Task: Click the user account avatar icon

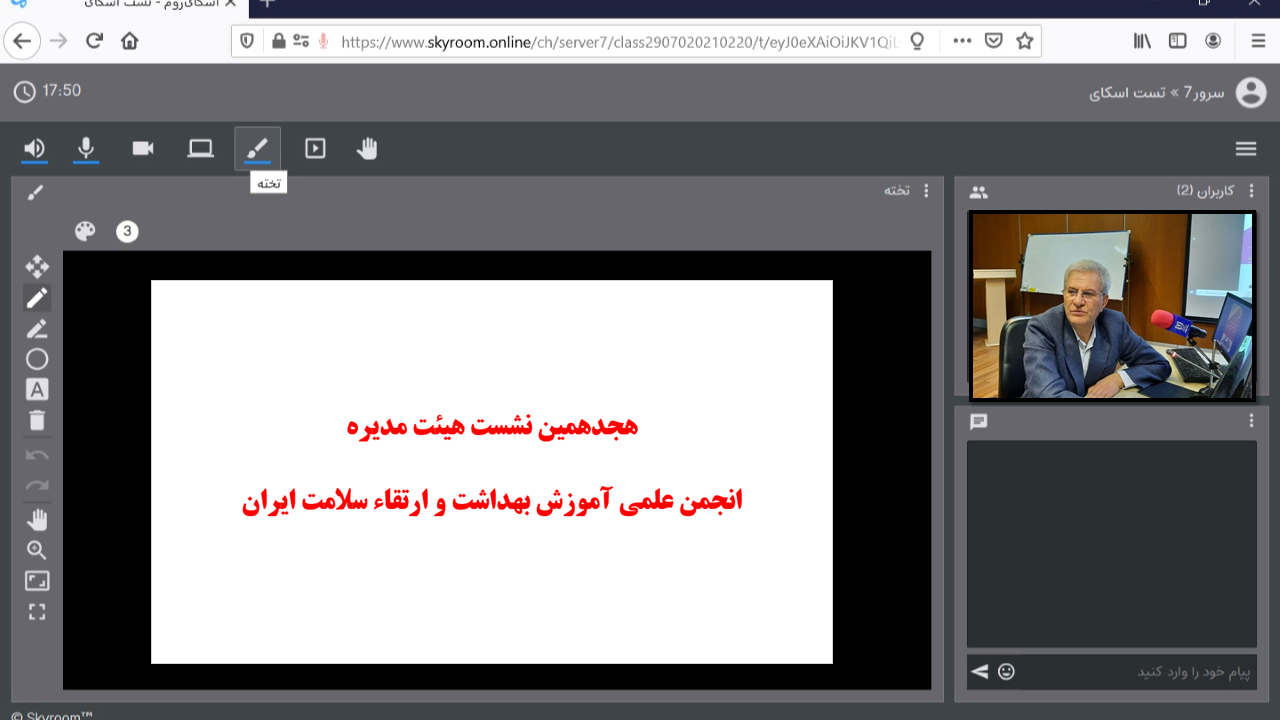Action: coord(1251,93)
